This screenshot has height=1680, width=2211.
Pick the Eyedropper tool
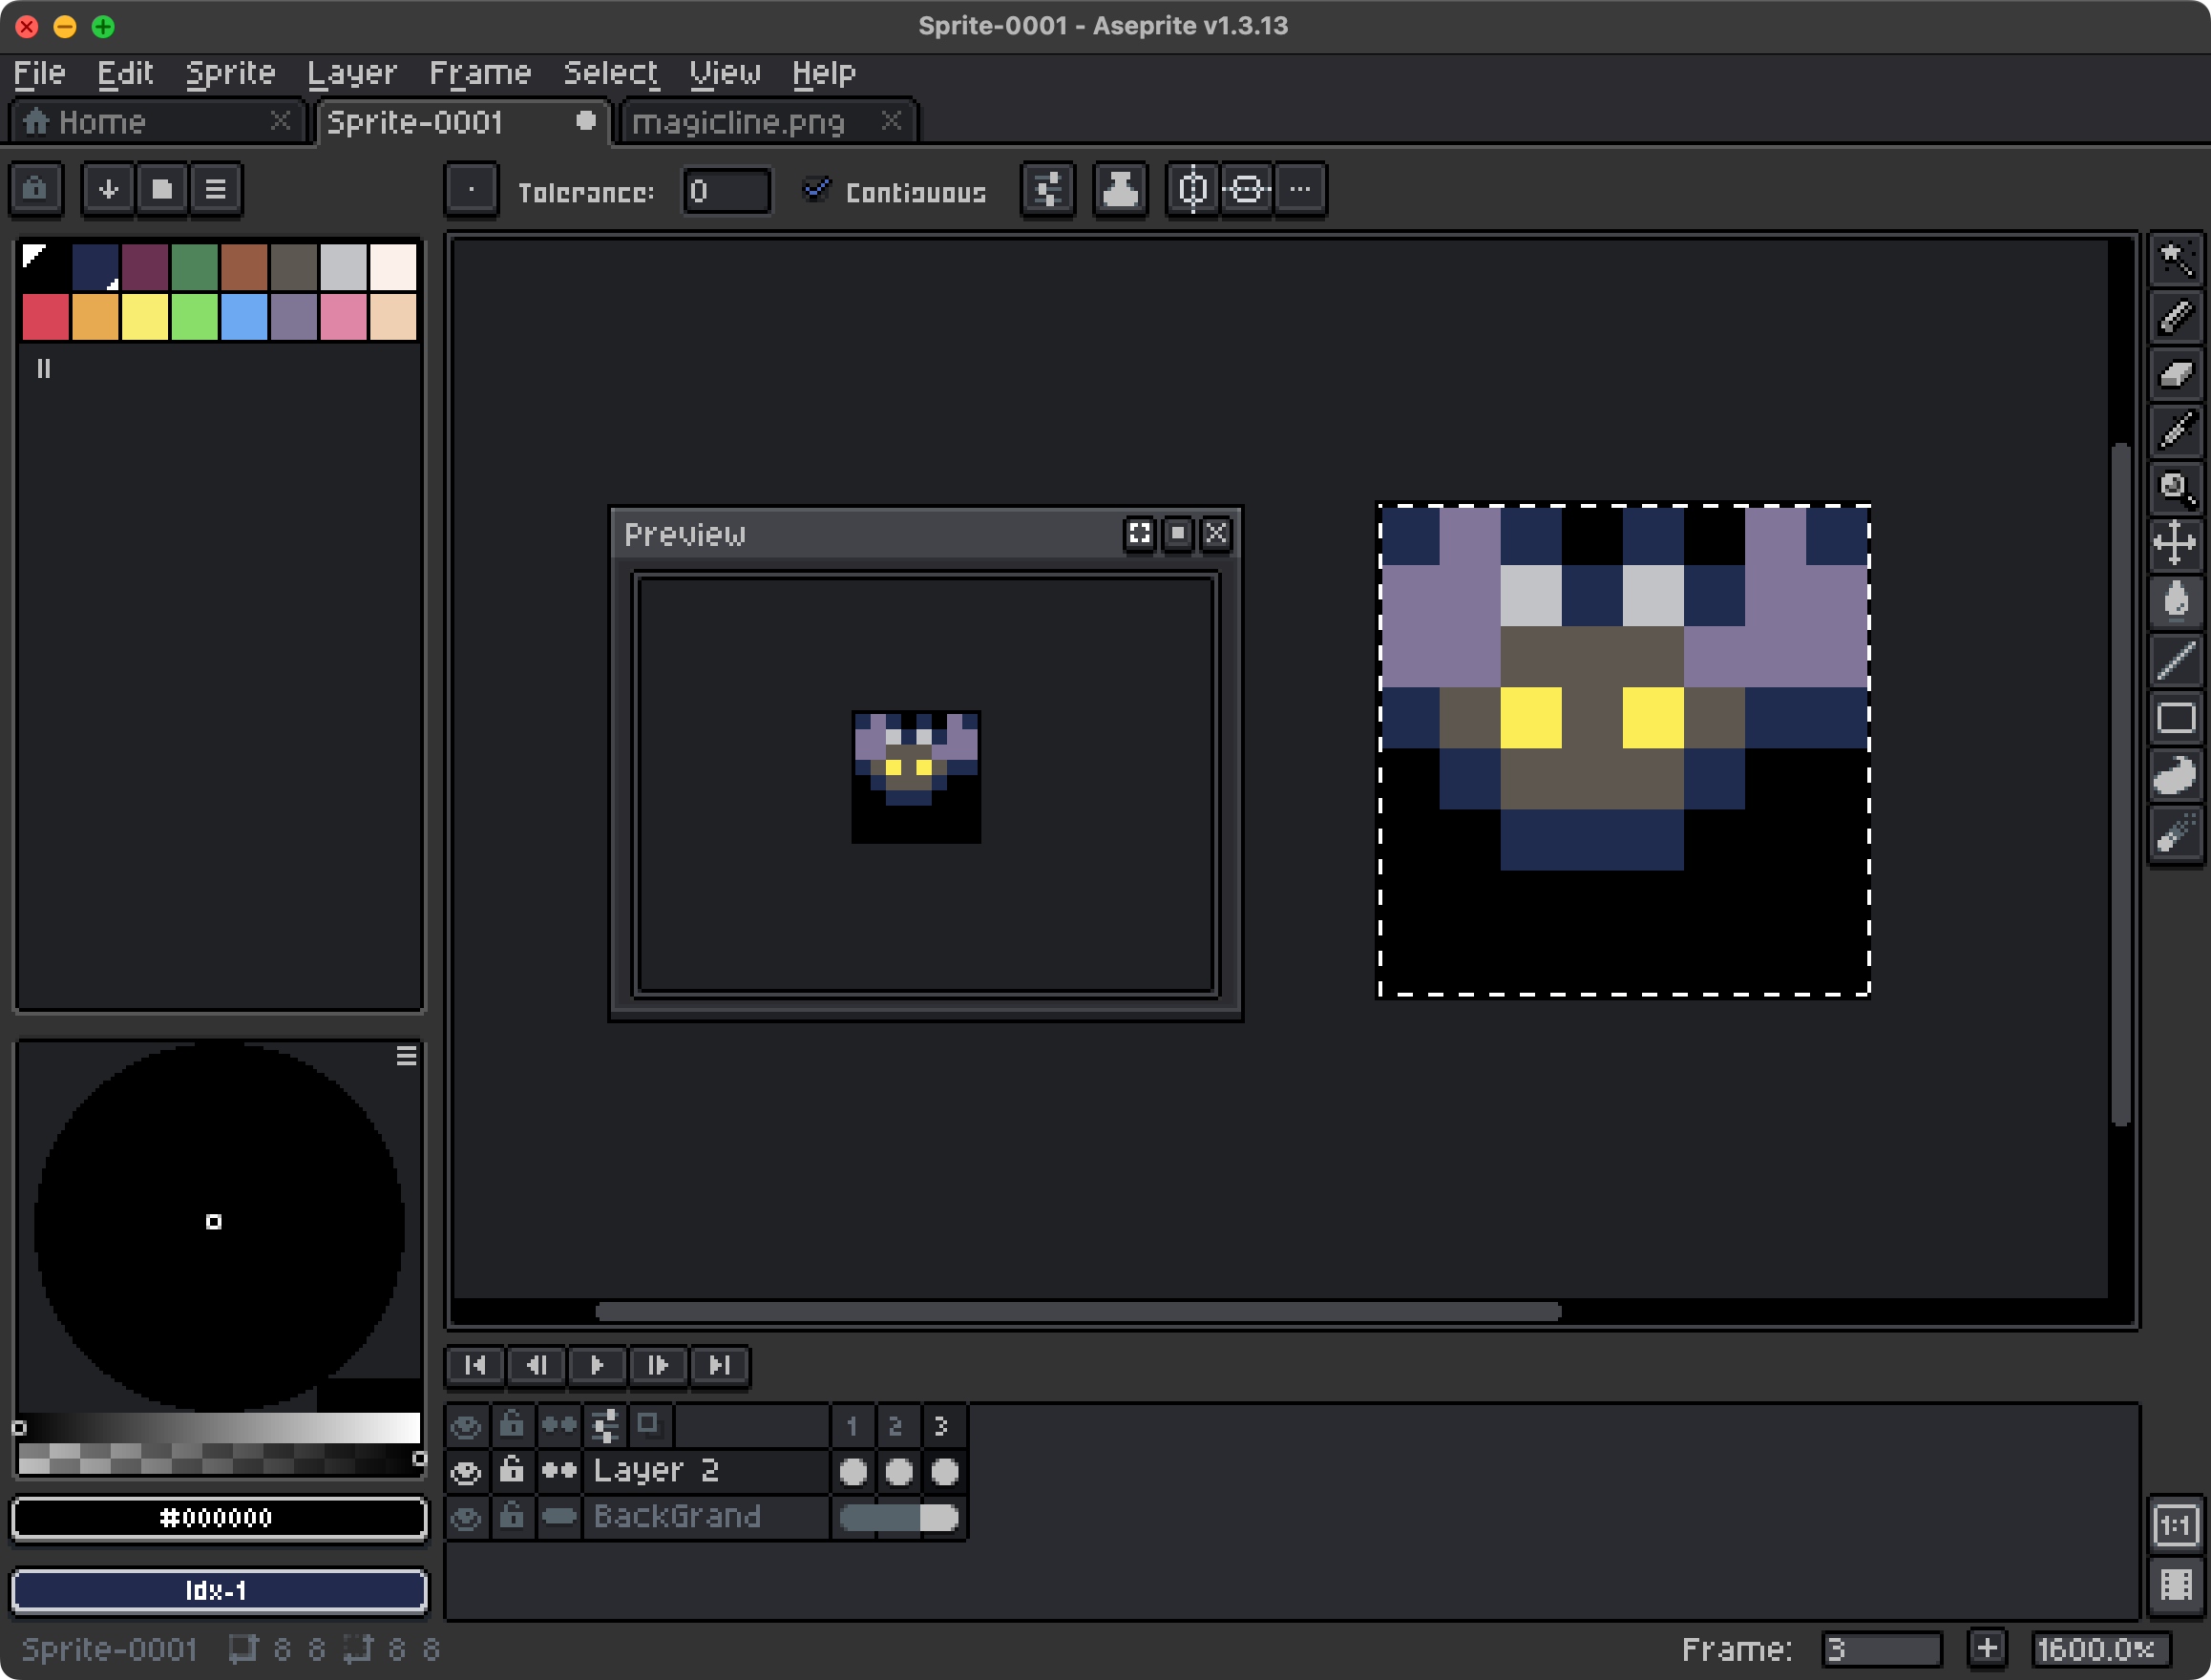coord(2176,432)
